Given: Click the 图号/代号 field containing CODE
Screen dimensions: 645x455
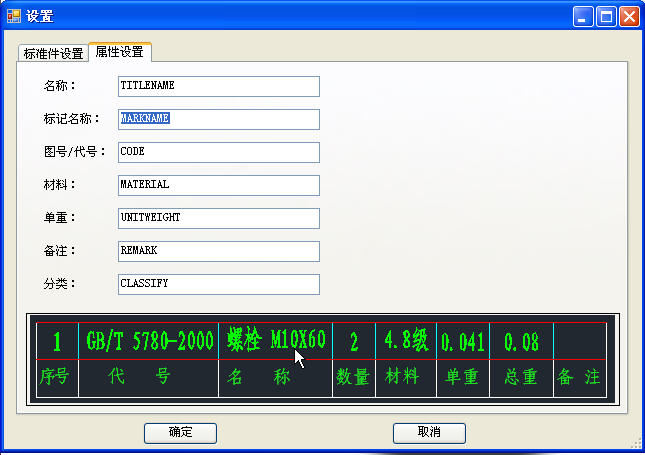Looking at the screenshot, I should (218, 152).
